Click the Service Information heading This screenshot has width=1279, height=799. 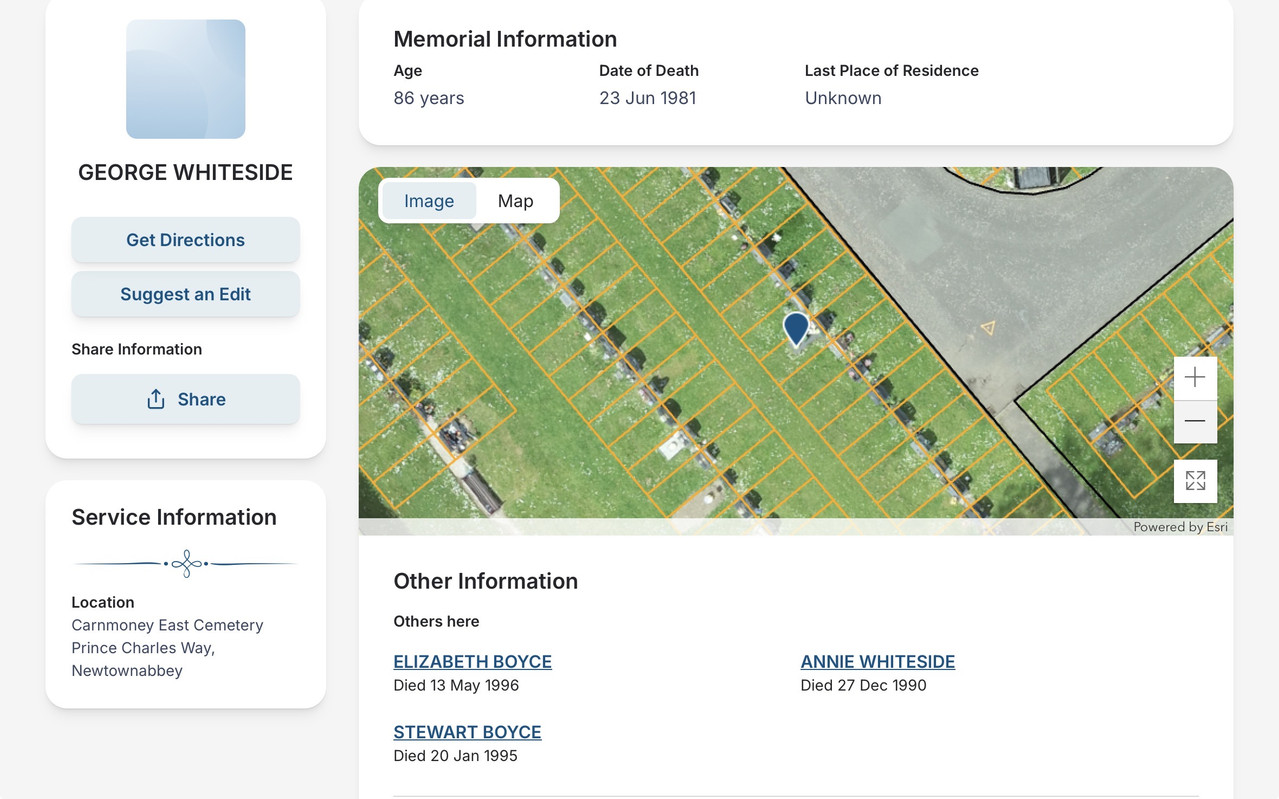click(174, 517)
